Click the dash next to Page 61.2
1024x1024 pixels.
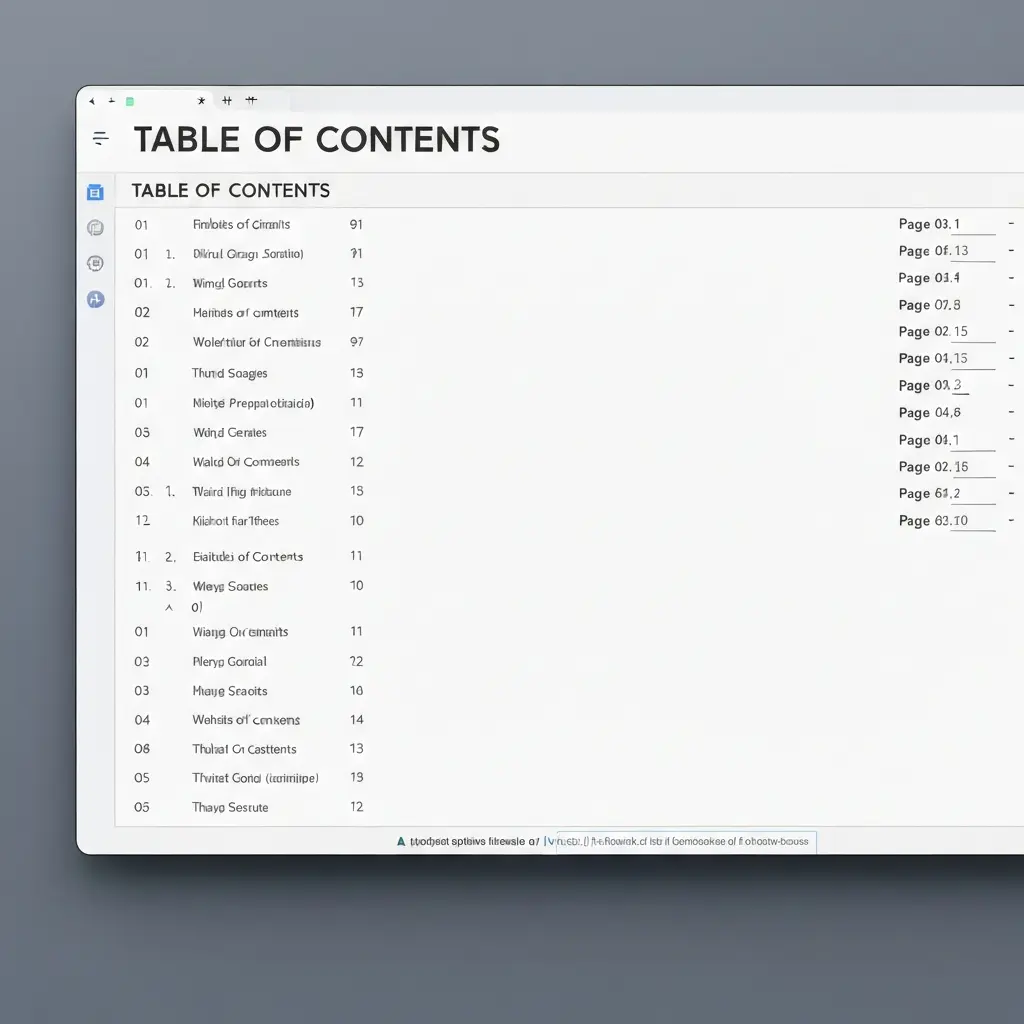(1011, 493)
